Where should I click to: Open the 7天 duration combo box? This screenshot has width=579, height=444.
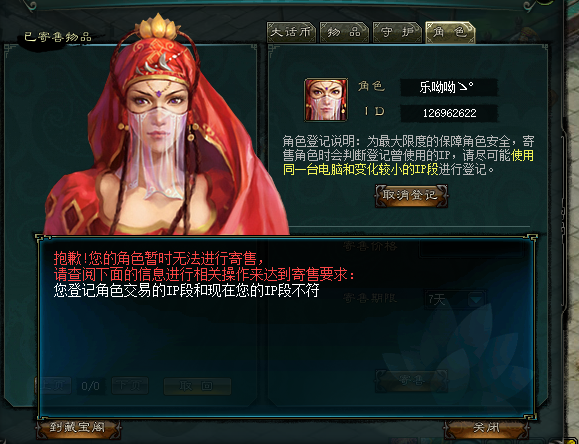[455, 299]
